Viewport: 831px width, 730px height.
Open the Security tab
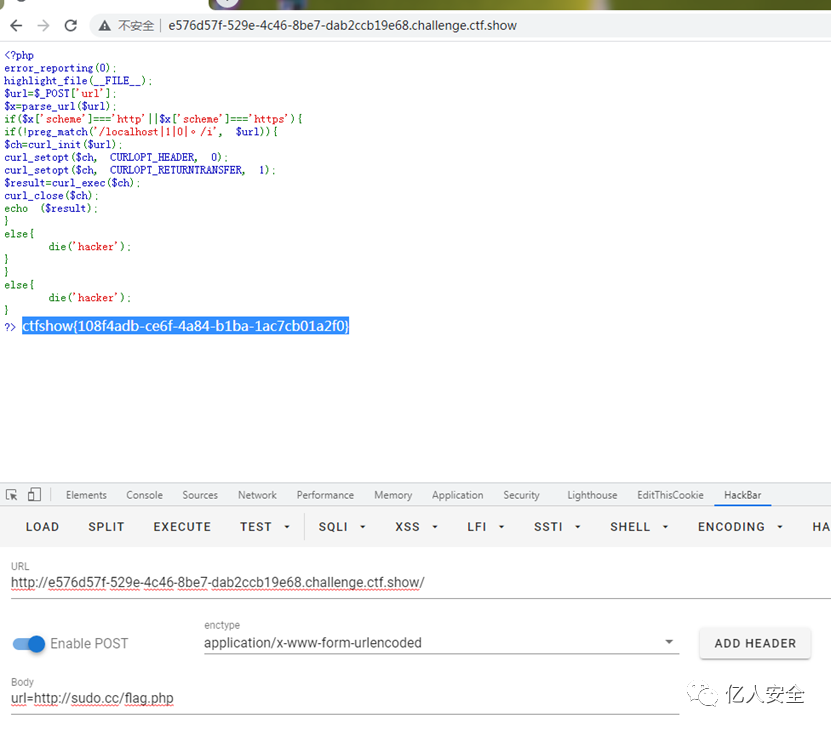point(521,495)
